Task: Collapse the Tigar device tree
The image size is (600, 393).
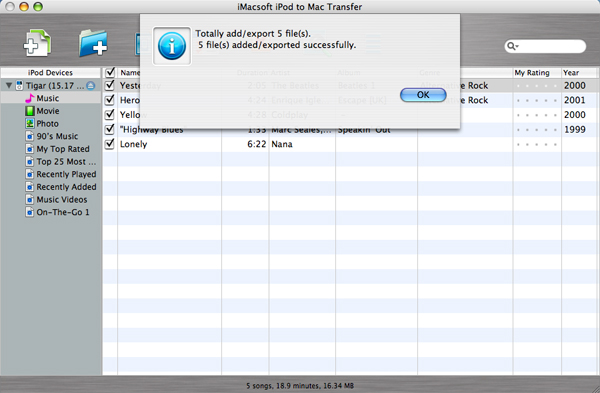Action: pos(8,85)
